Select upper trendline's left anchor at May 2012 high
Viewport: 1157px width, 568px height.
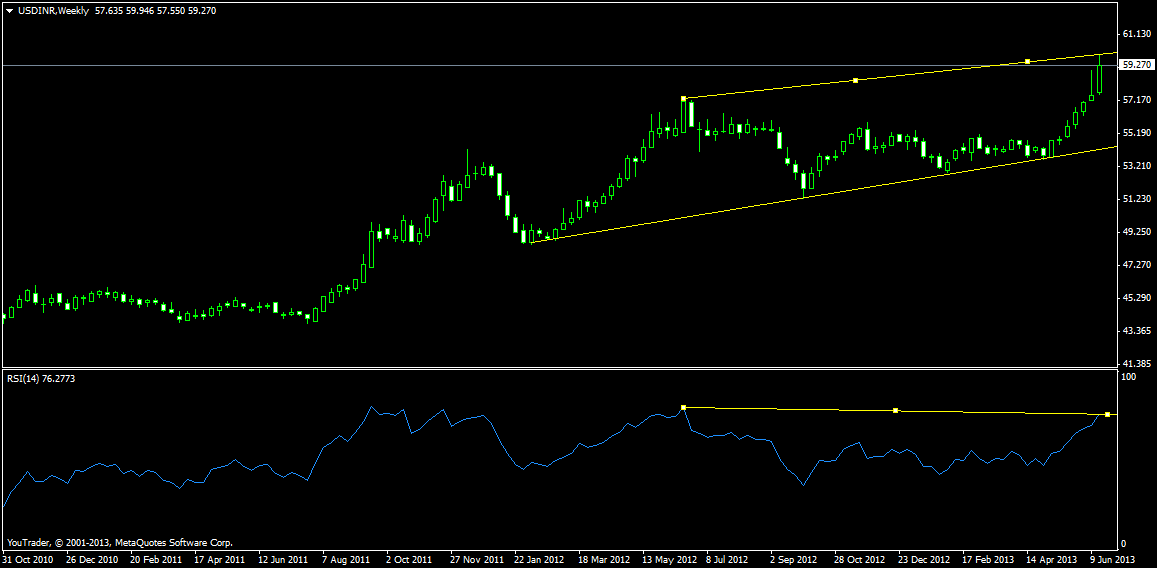(x=683, y=98)
